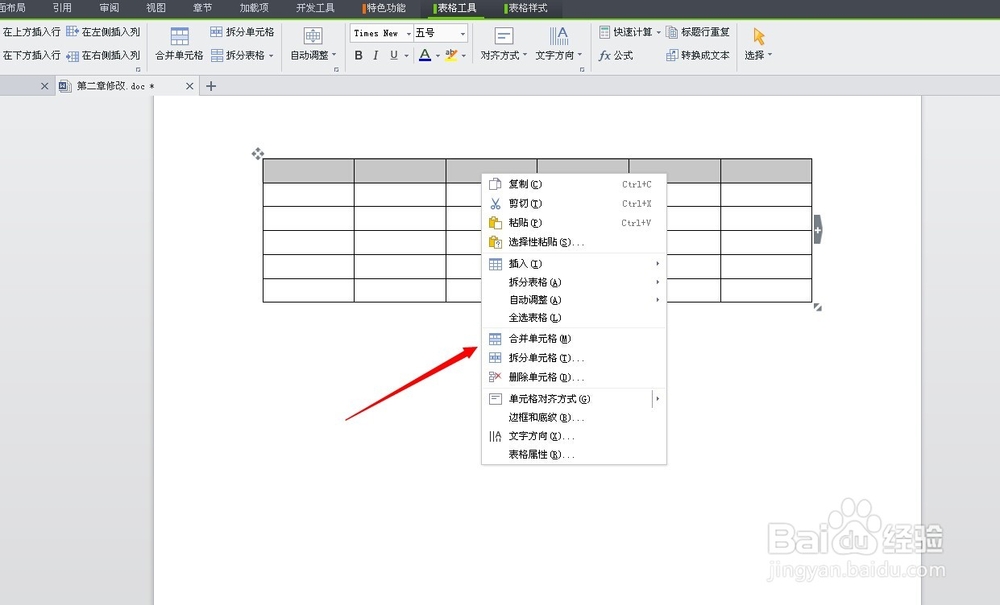
Task: Choose 边框和底纹 Borders and Shading
Action: pos(574,418)
